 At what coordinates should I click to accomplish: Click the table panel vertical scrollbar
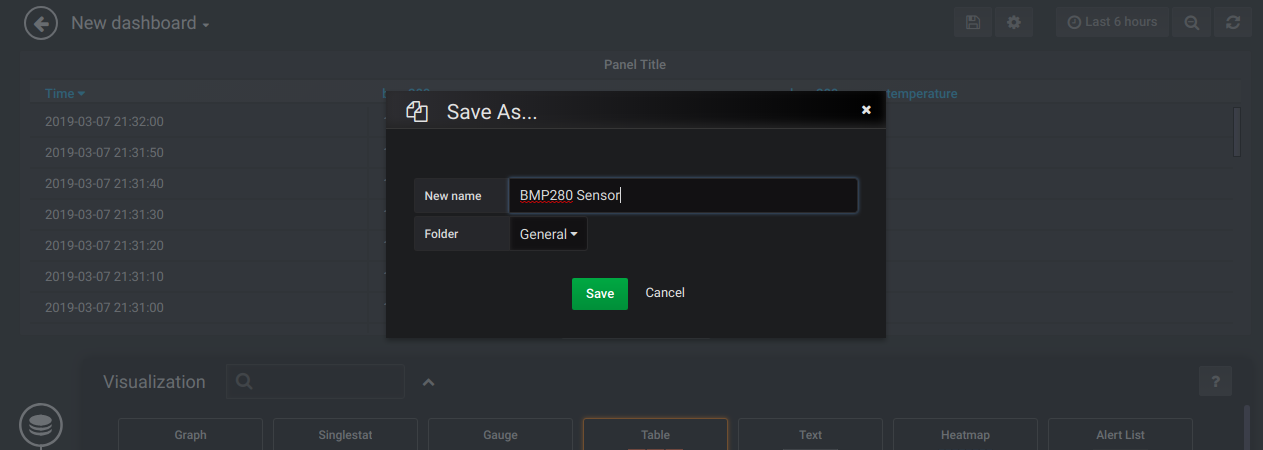coord(1237,132)
